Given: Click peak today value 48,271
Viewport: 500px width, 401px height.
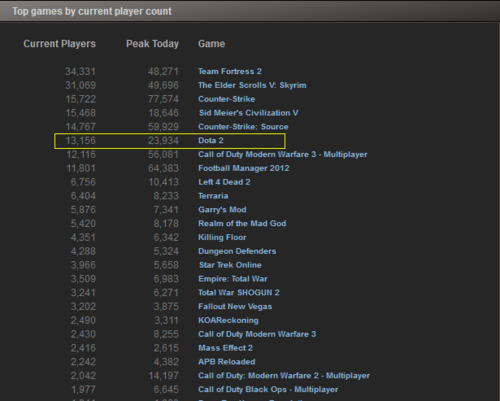Looking at the screenshot, I should coord(163,71).
